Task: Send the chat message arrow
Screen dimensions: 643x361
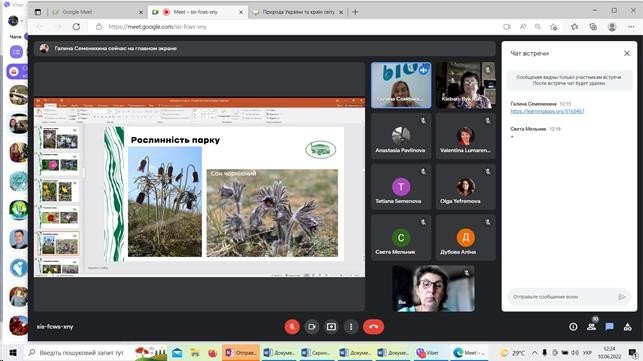Action: (622, 297)
